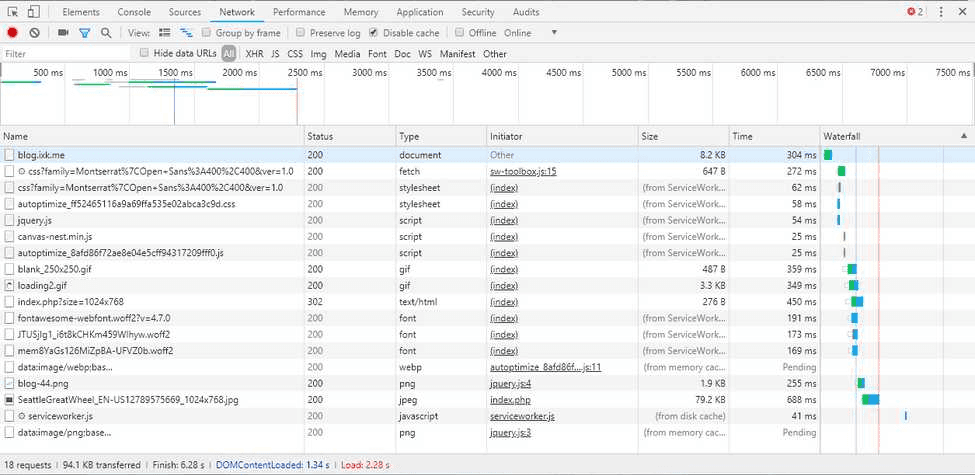The width and height of the screenshot is (975, 475).
Task: Stop recording network log with red button
Action: click(x=13, y=33)
